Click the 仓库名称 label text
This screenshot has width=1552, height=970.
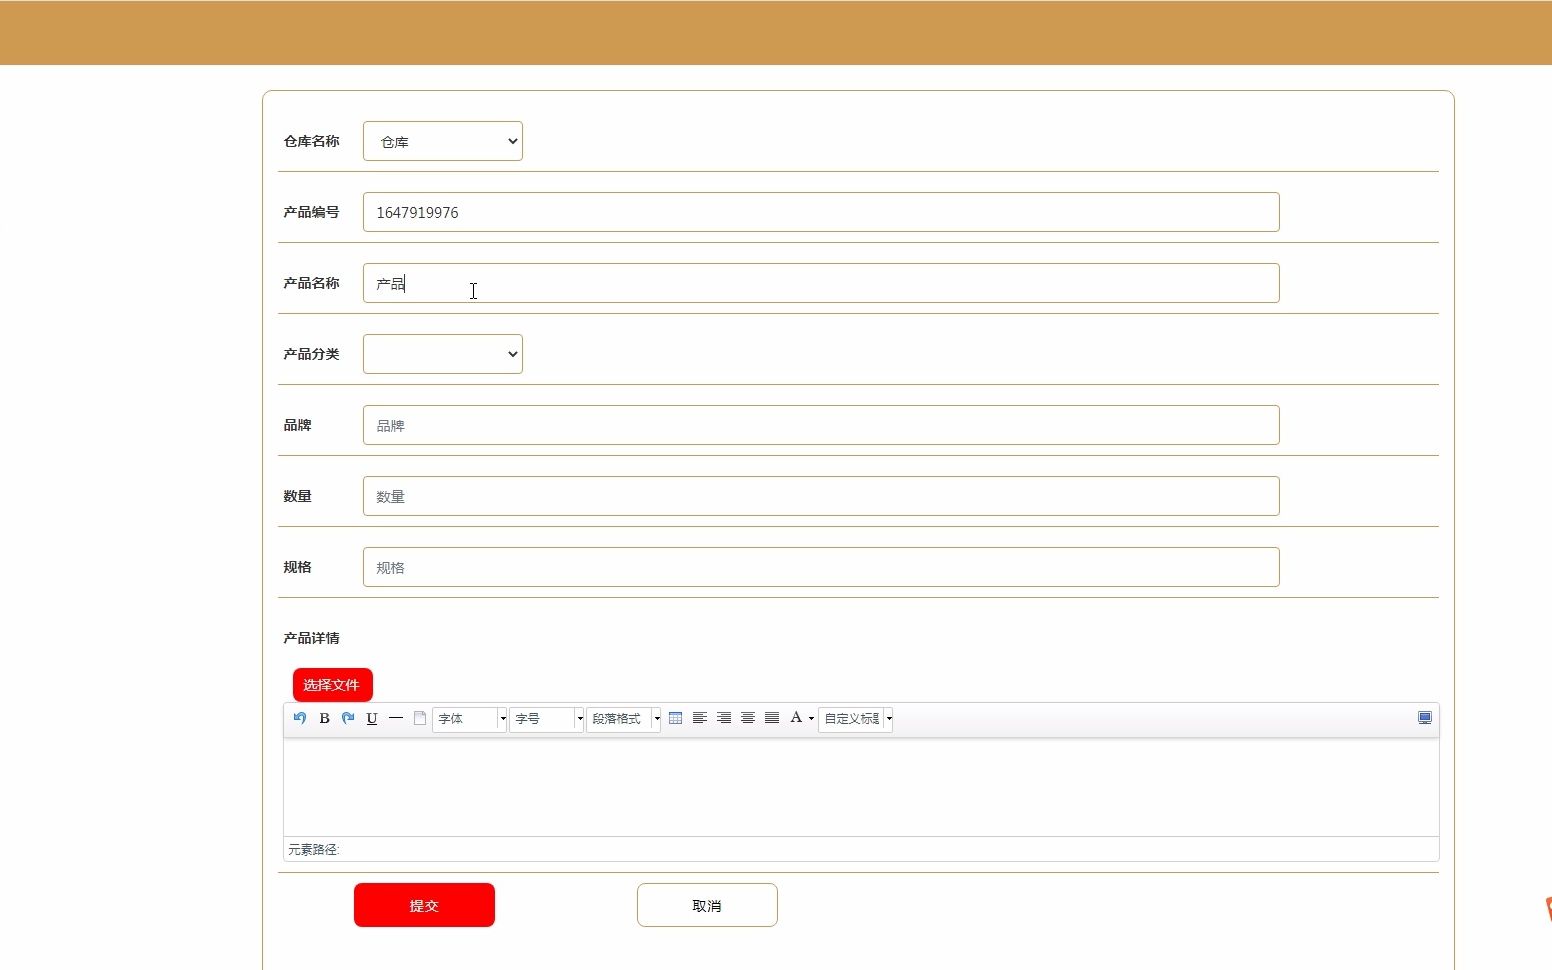coord(311,141)
